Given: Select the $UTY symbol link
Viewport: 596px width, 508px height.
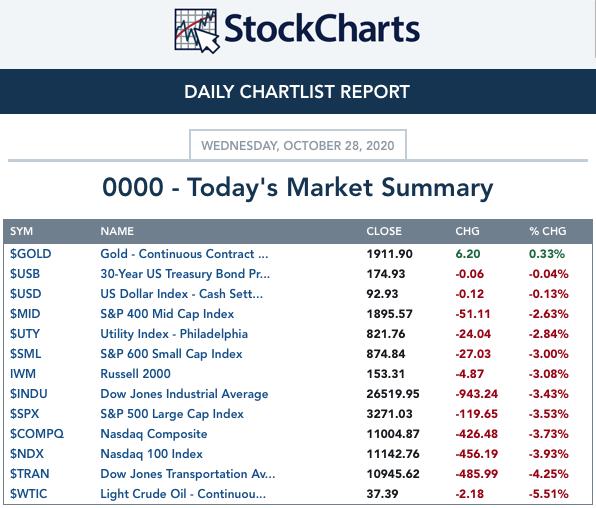Looking at the screenshot, I should pos(25,334).
